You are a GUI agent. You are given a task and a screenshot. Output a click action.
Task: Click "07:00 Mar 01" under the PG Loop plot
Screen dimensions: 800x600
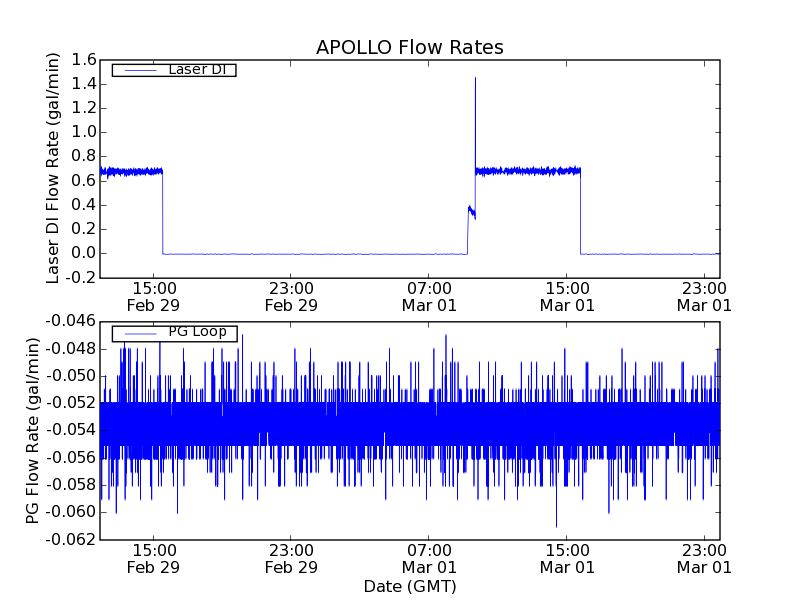[x=429, y=559]
